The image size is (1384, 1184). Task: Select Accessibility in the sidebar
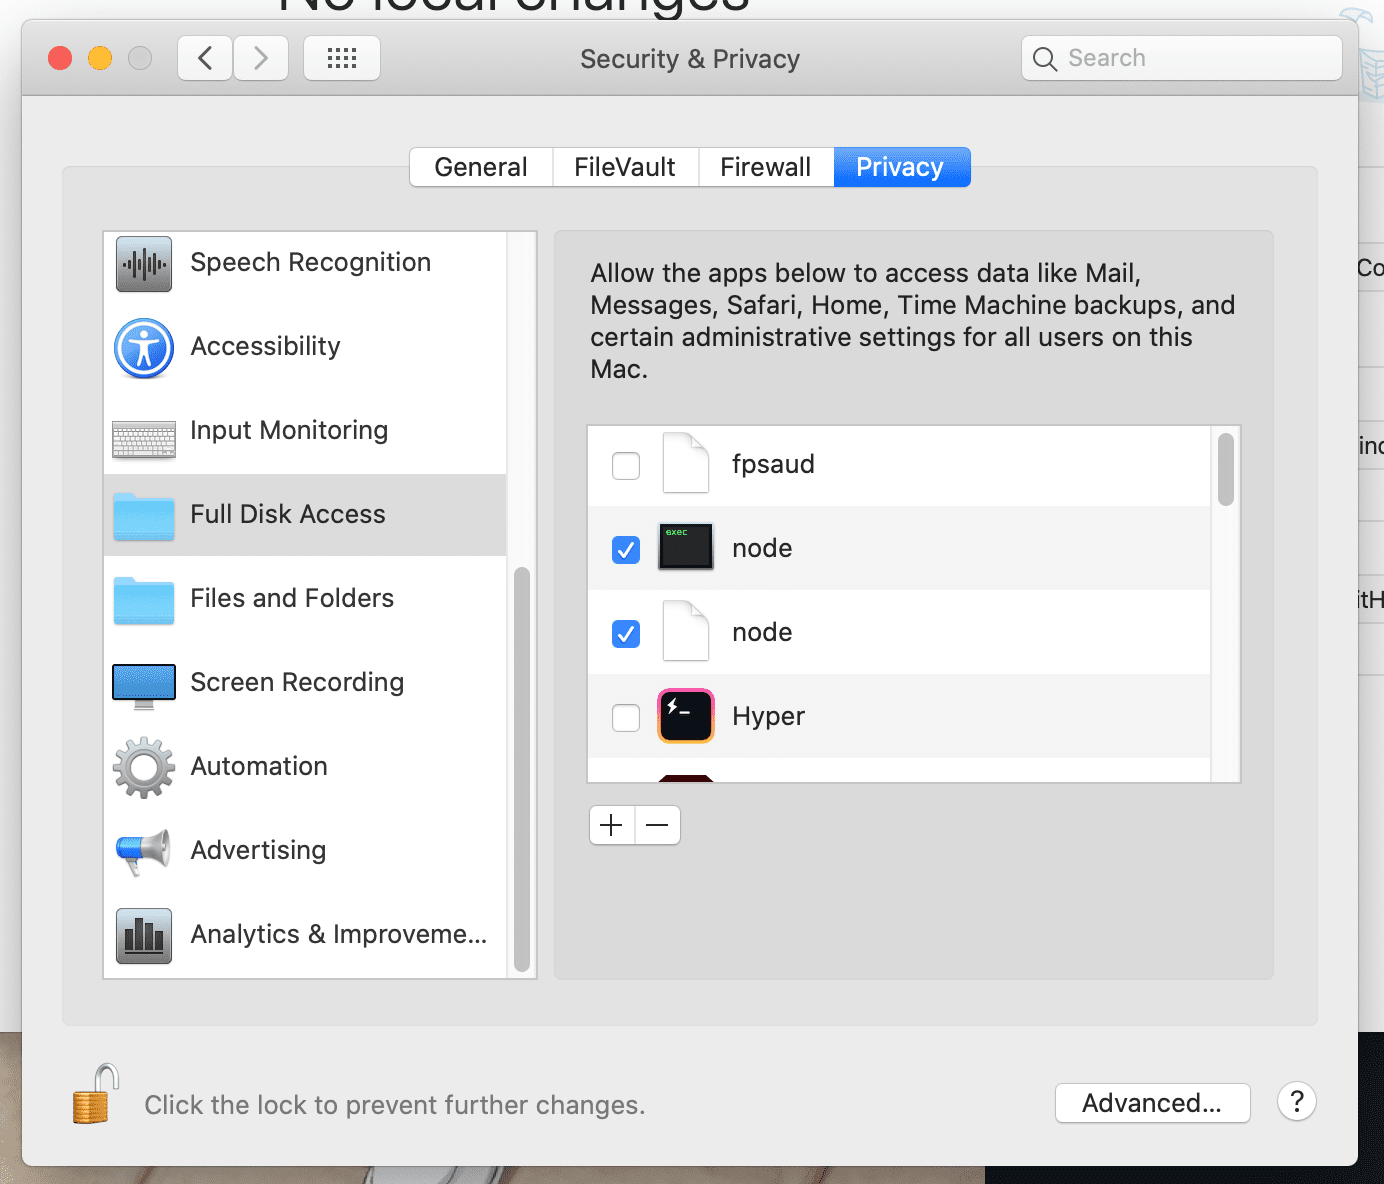[x=305, y=347]
